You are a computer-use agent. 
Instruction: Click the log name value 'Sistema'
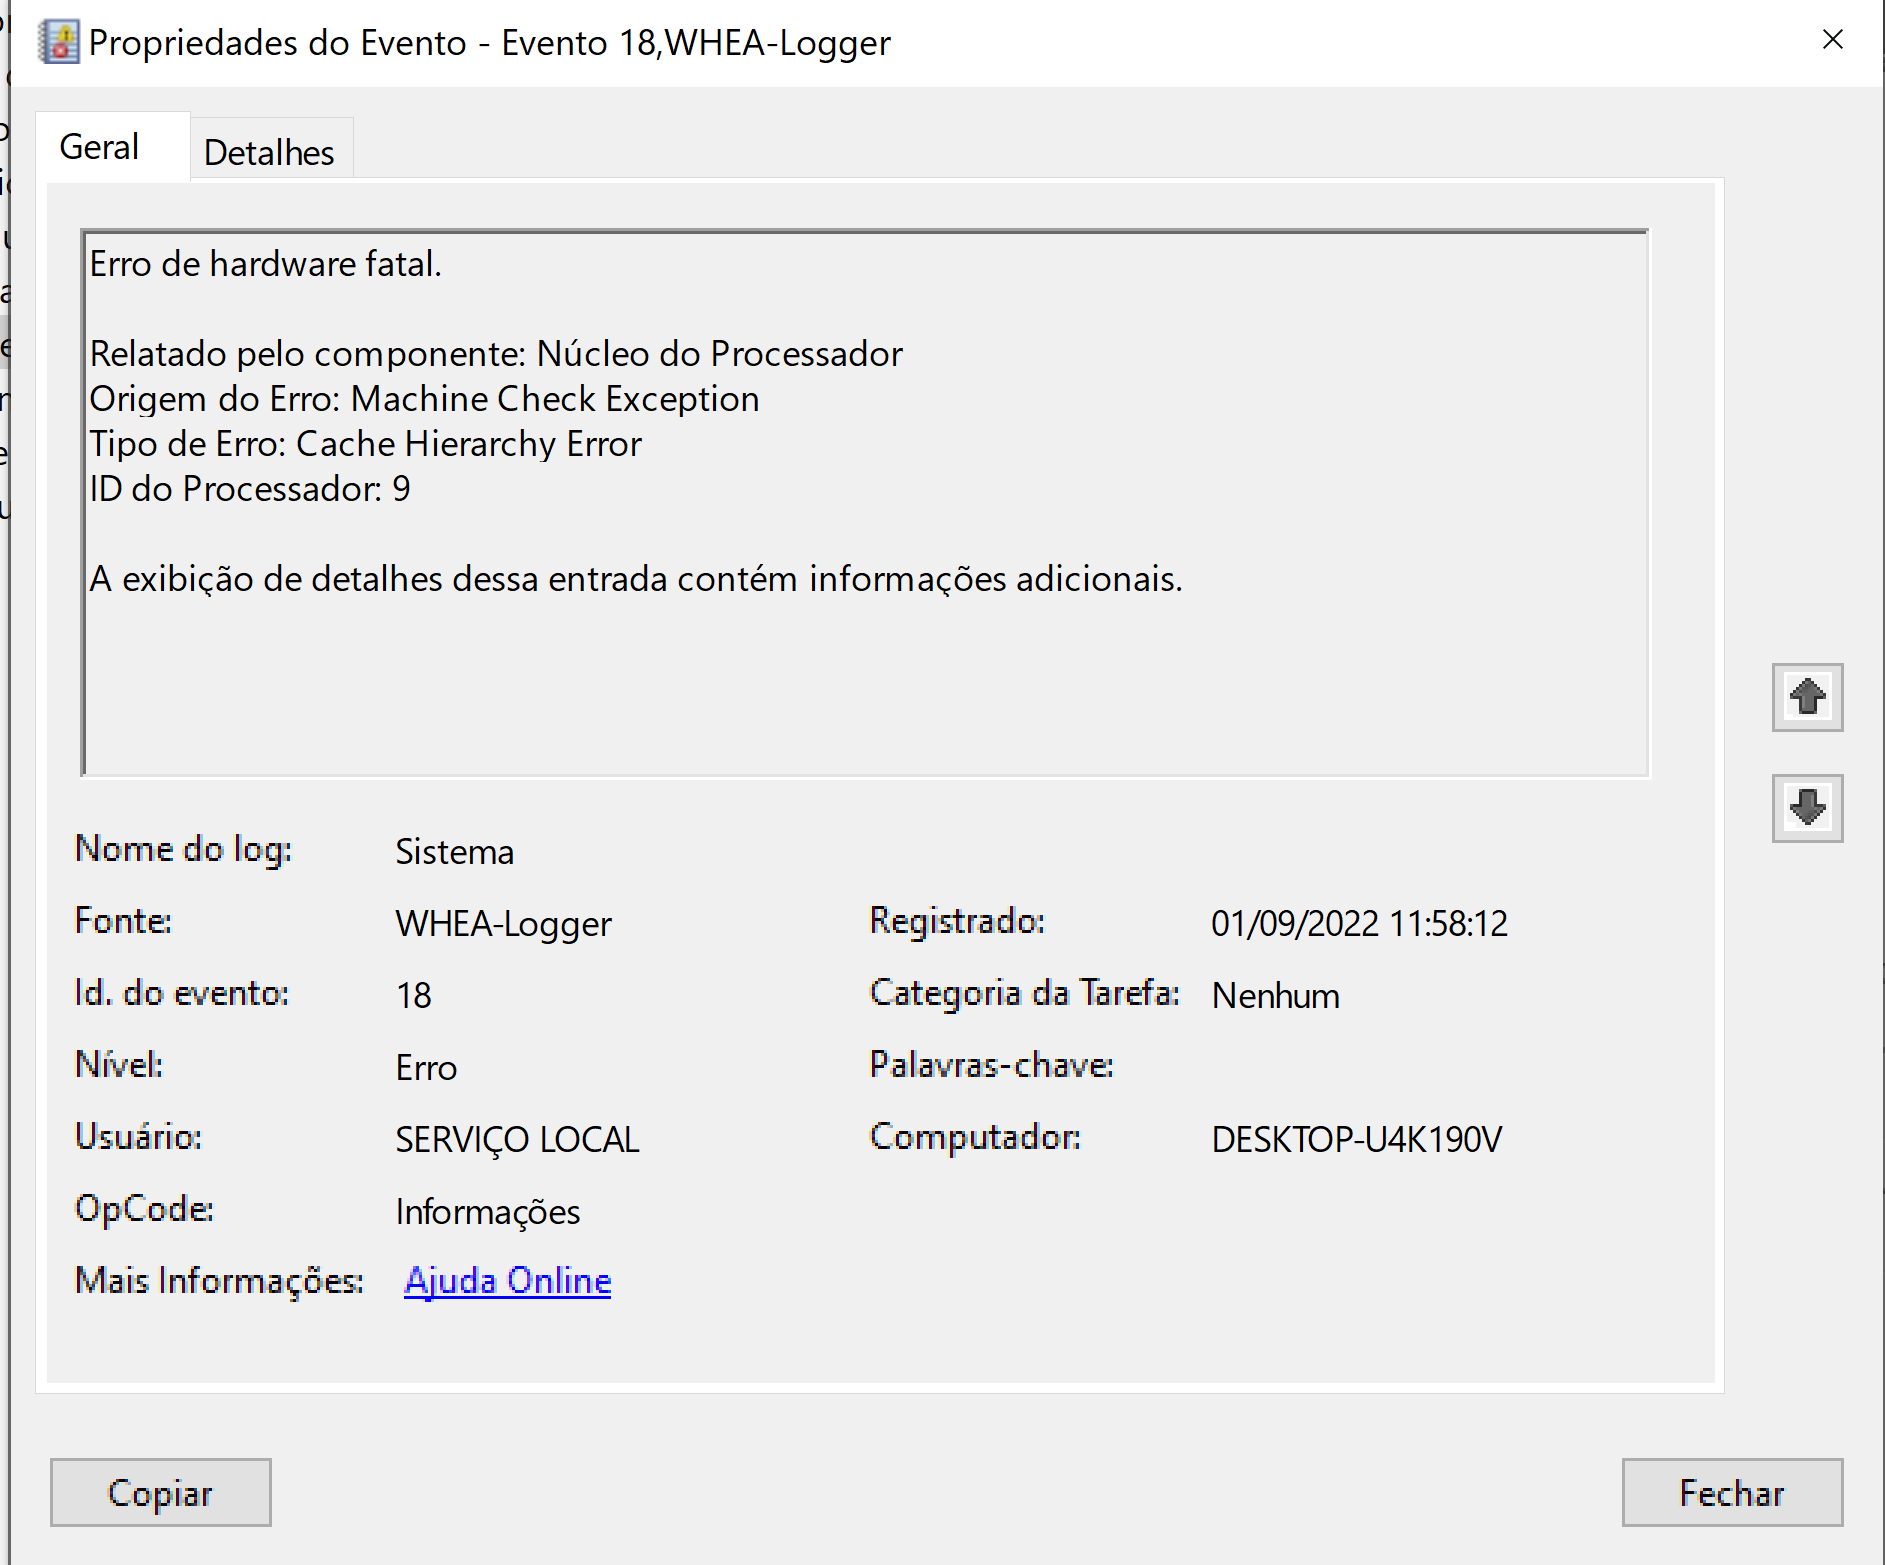(455, 852)
